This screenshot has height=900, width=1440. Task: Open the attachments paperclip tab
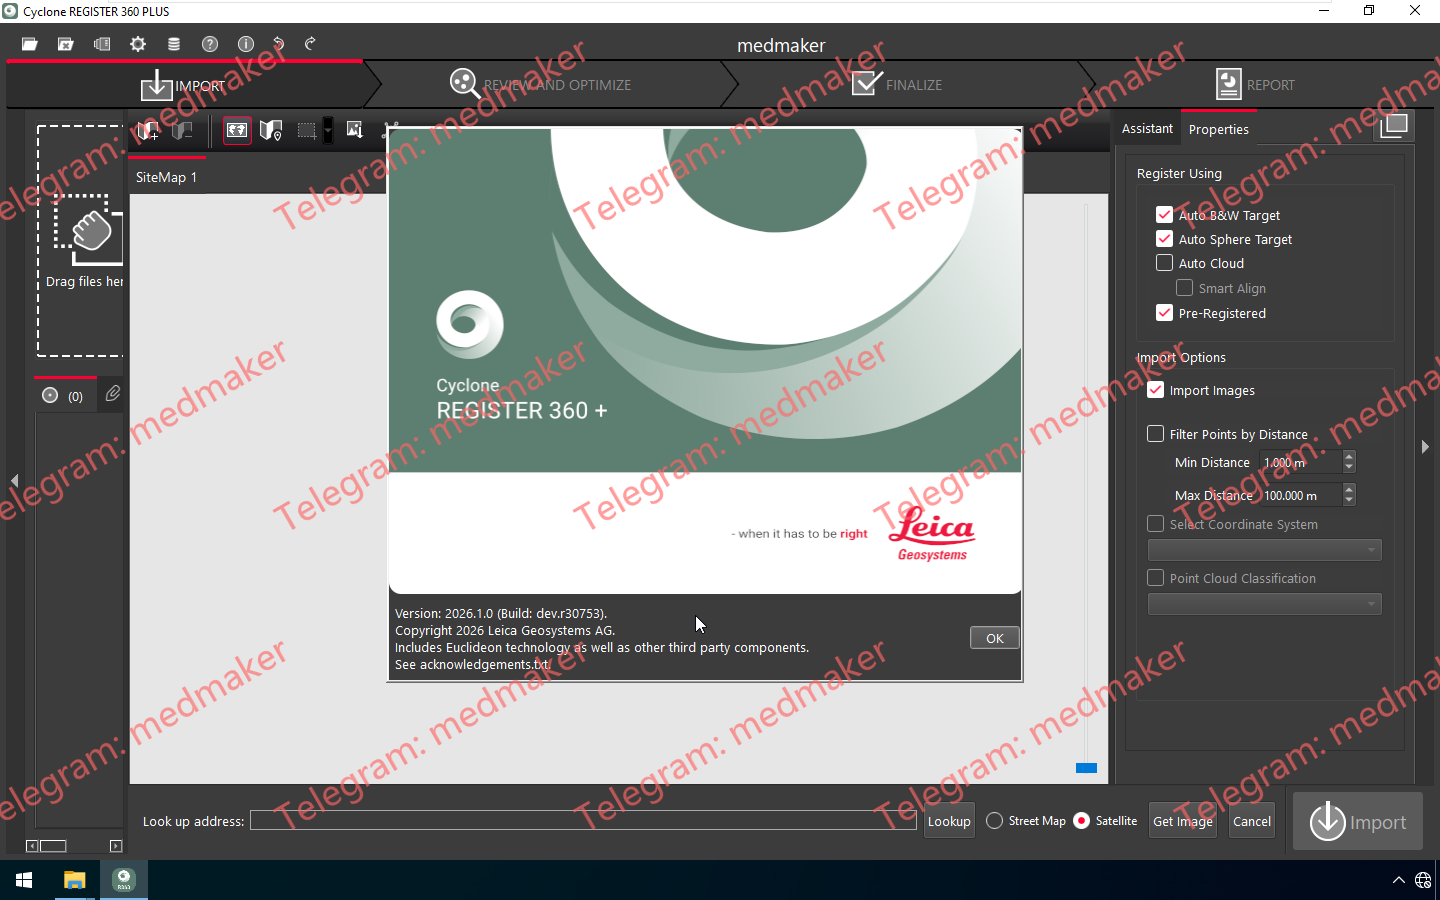pos(113,394)
